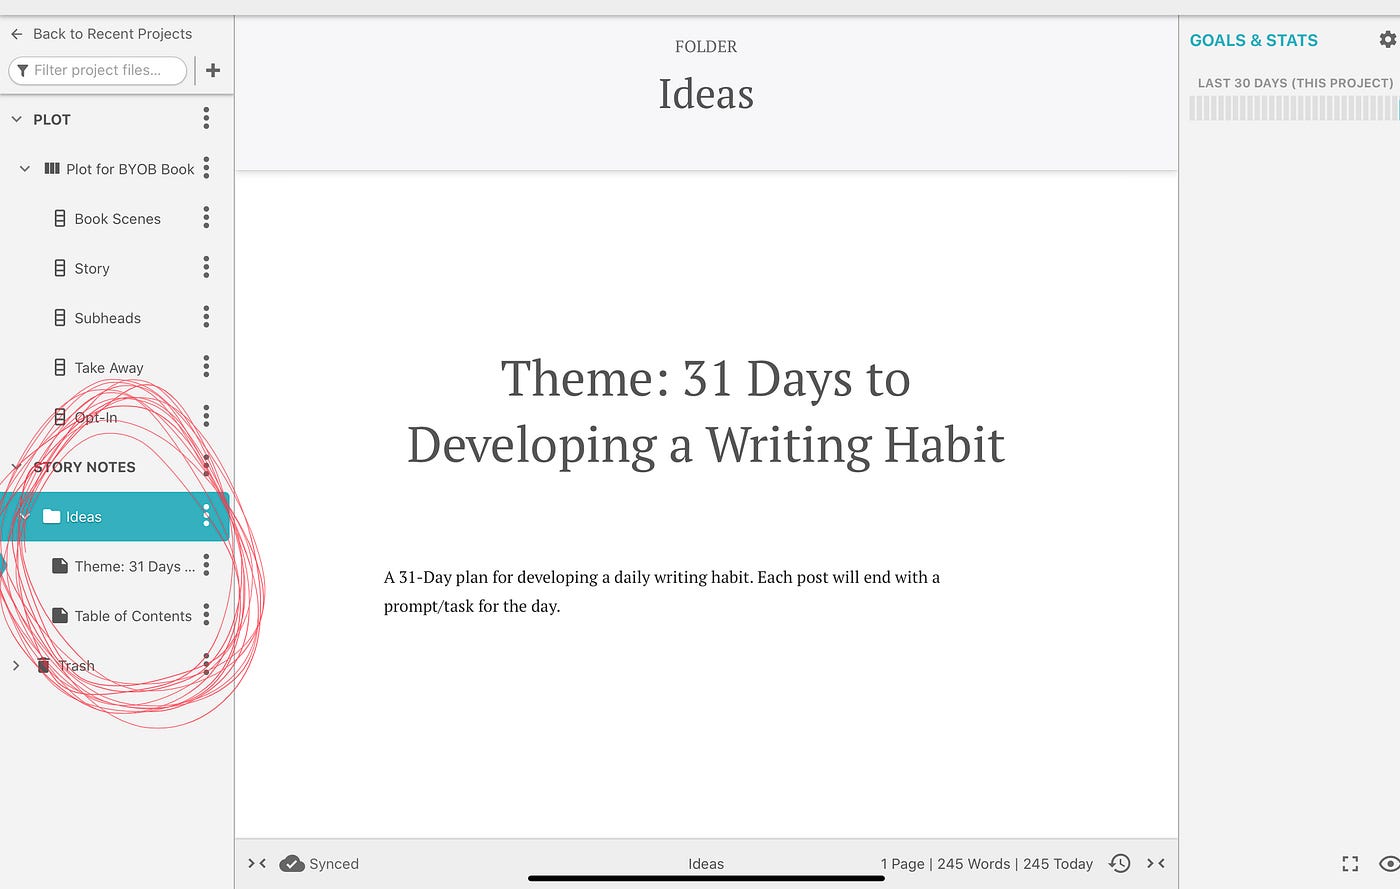Collapse the Goals & Stats panel using its arrows
This screenshot has height=889, width=1400.
pos(1157,863)
